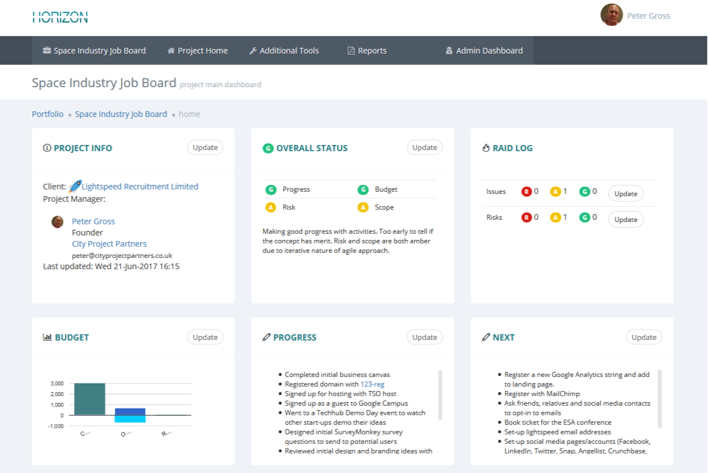This screenshot has height=473, width=709.
Task: Click amber status badge beside Risk
Action: [x=270, y=208]
